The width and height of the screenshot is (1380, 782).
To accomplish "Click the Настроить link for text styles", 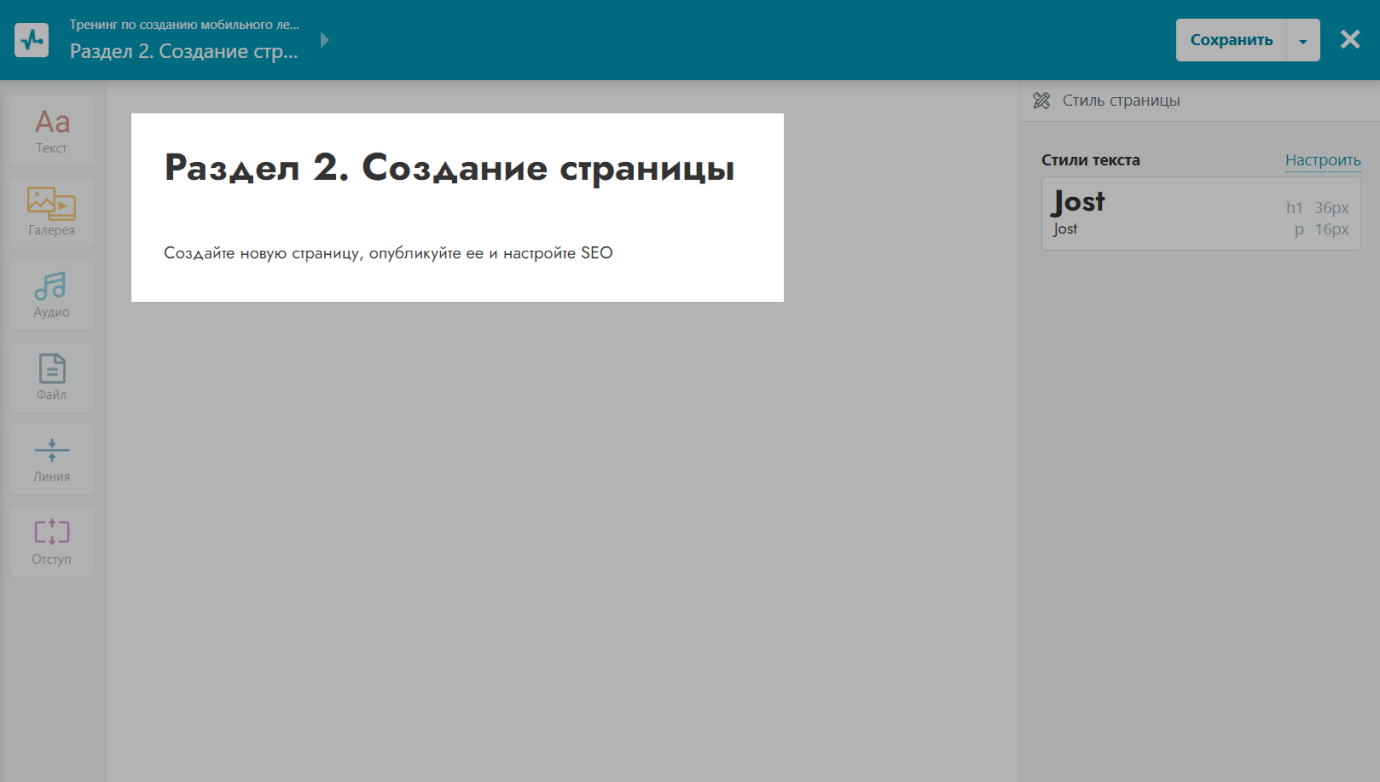I will click(x=1322, y=160).
